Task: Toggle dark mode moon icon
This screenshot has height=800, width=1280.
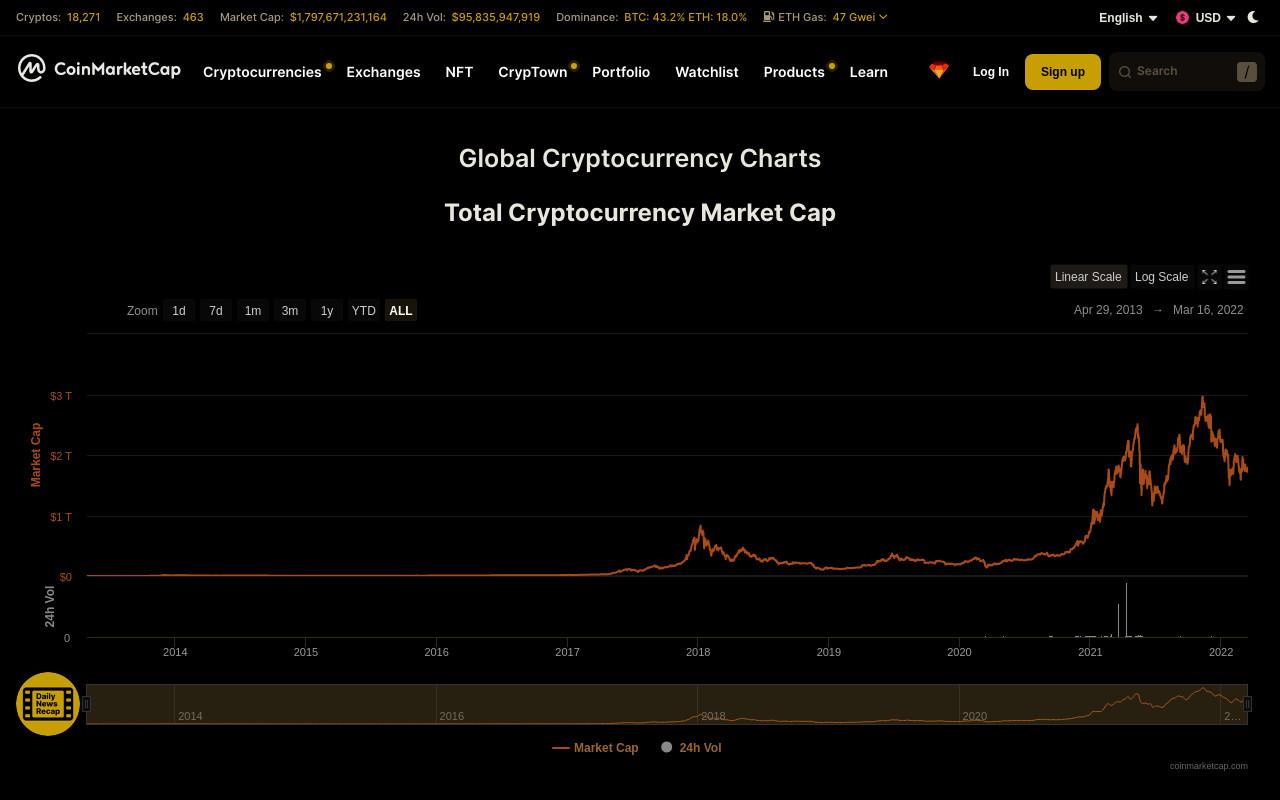Action: (1253, 17)
